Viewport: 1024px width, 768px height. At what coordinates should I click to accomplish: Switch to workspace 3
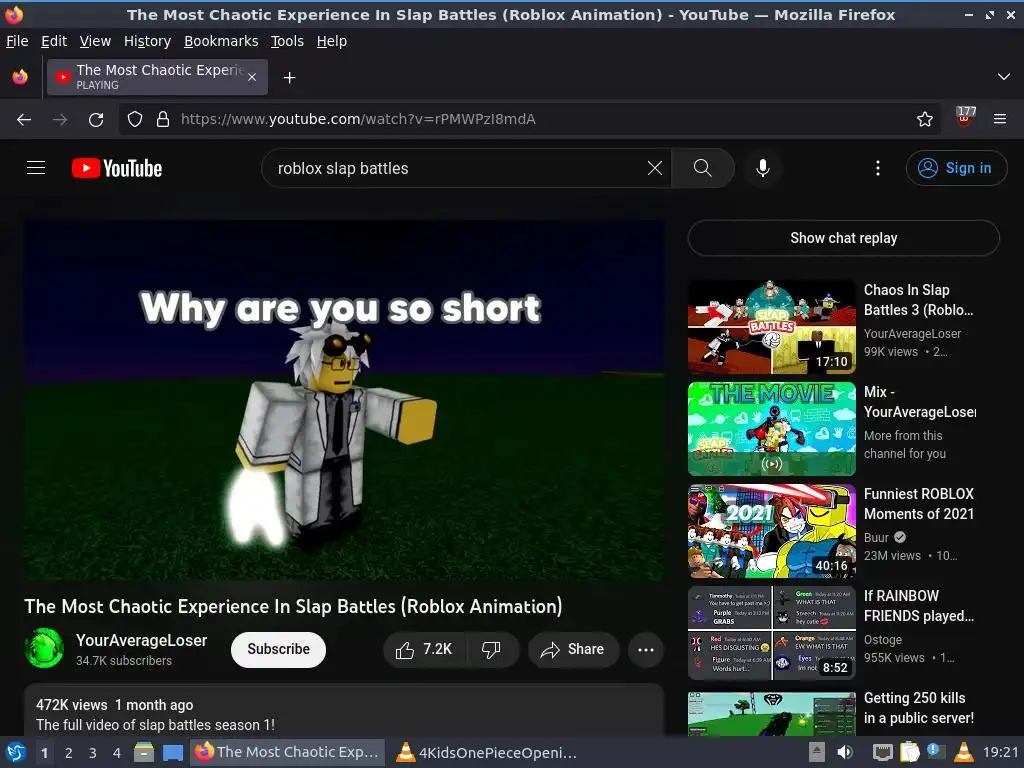(x=93, y=753)
